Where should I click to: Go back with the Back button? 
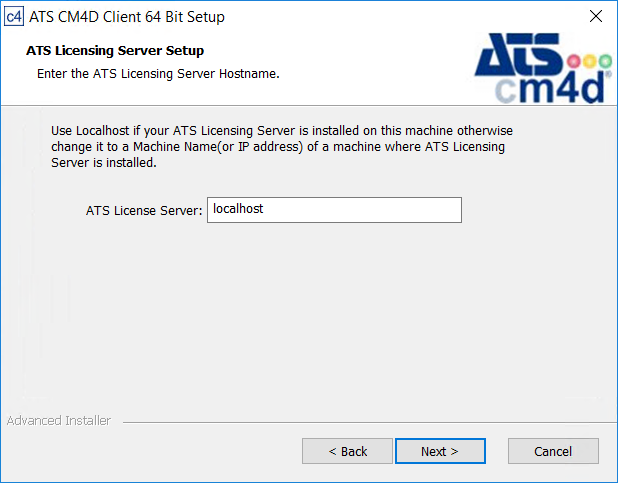tap(348, 451)
